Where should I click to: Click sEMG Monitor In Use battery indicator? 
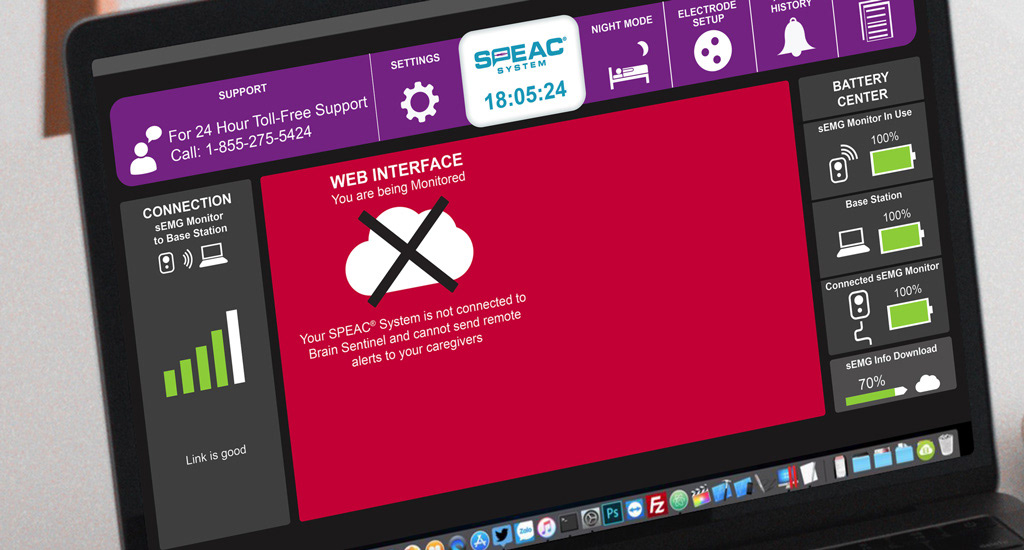[893, 160]
